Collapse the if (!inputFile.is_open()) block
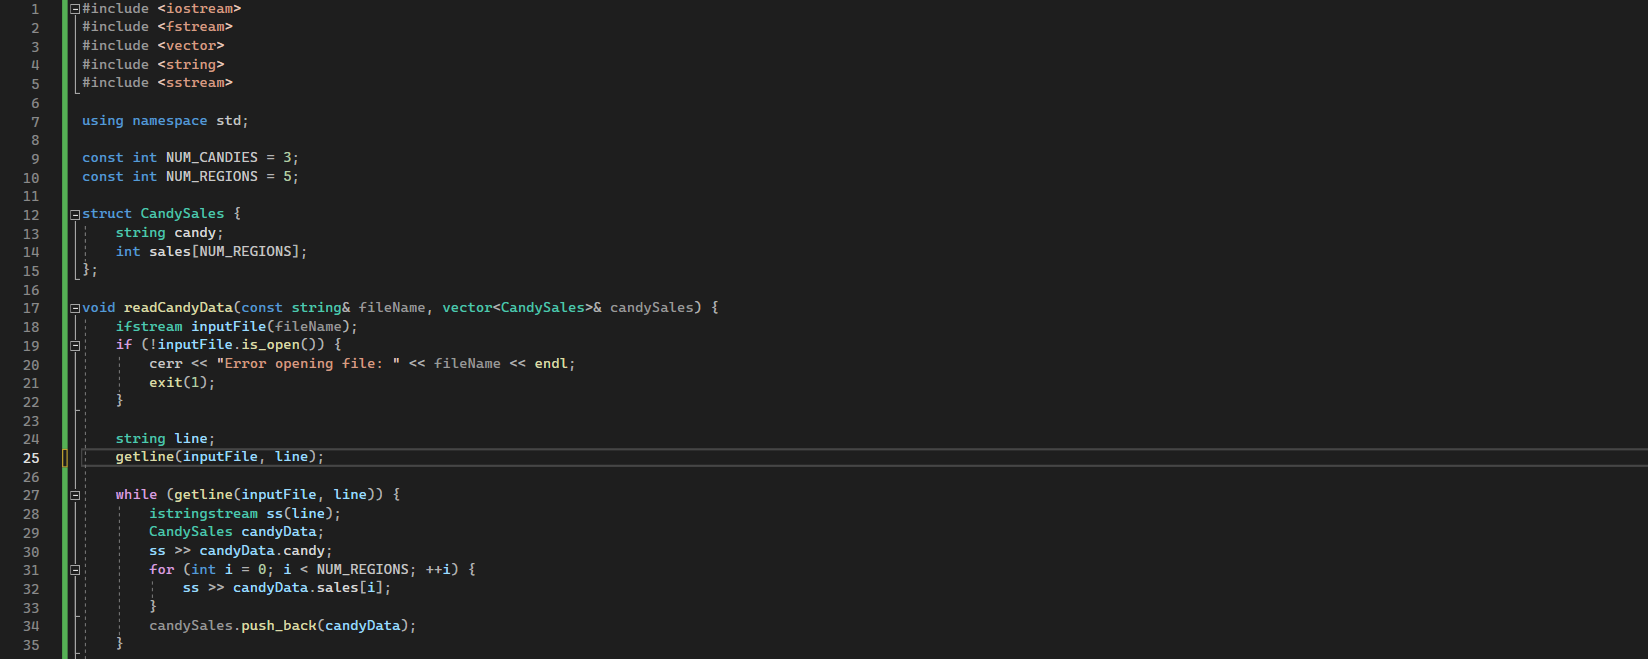This screenshot has width=1648, height=659. point(75,345)
